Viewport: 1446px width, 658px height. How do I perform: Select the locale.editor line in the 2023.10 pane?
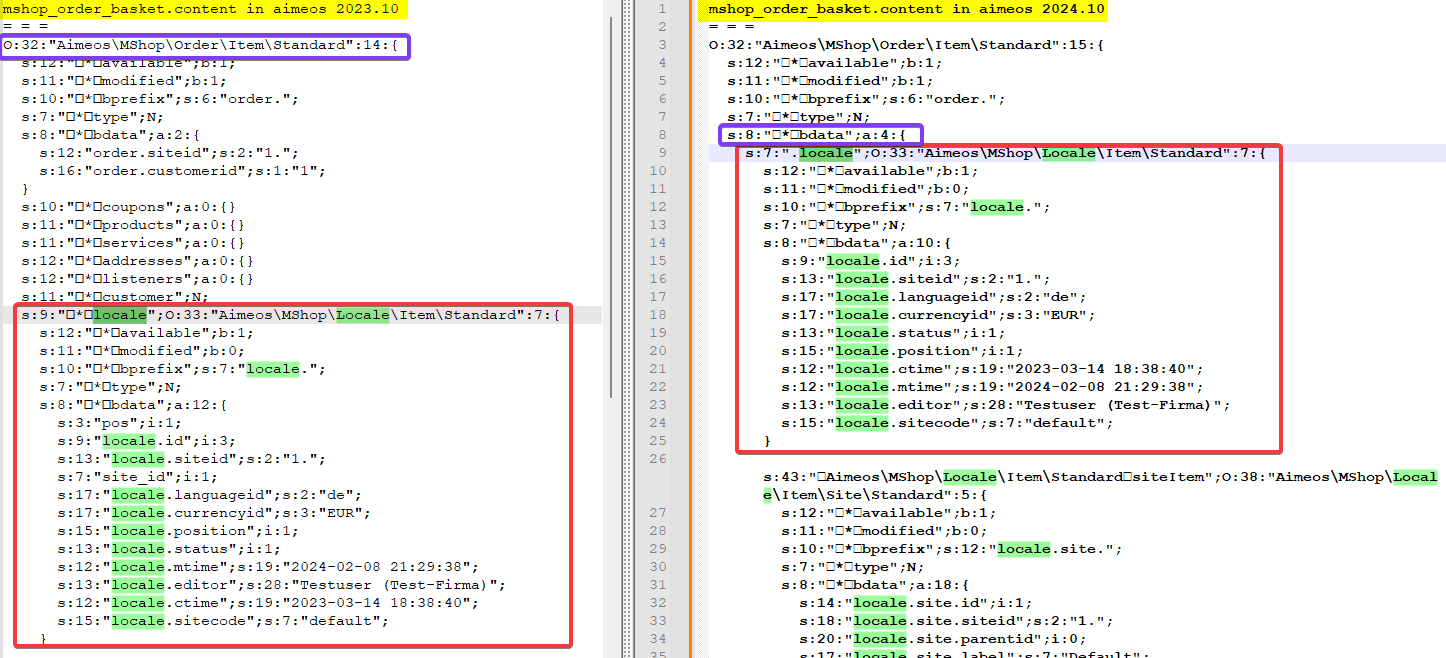pos(282,585)
